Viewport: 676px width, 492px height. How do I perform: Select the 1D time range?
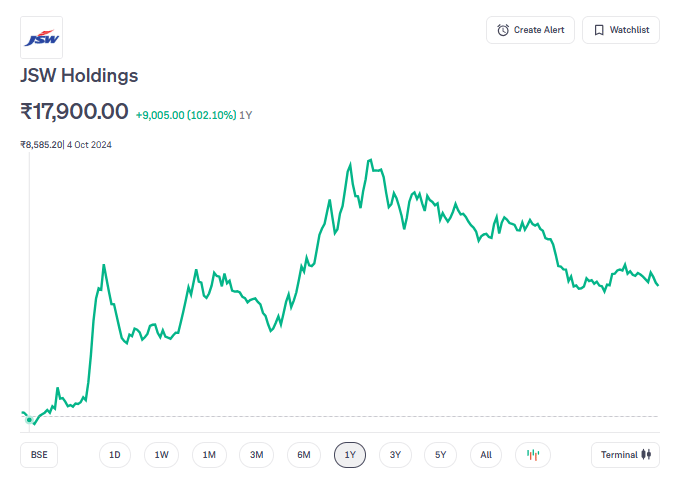click(115, 455)
